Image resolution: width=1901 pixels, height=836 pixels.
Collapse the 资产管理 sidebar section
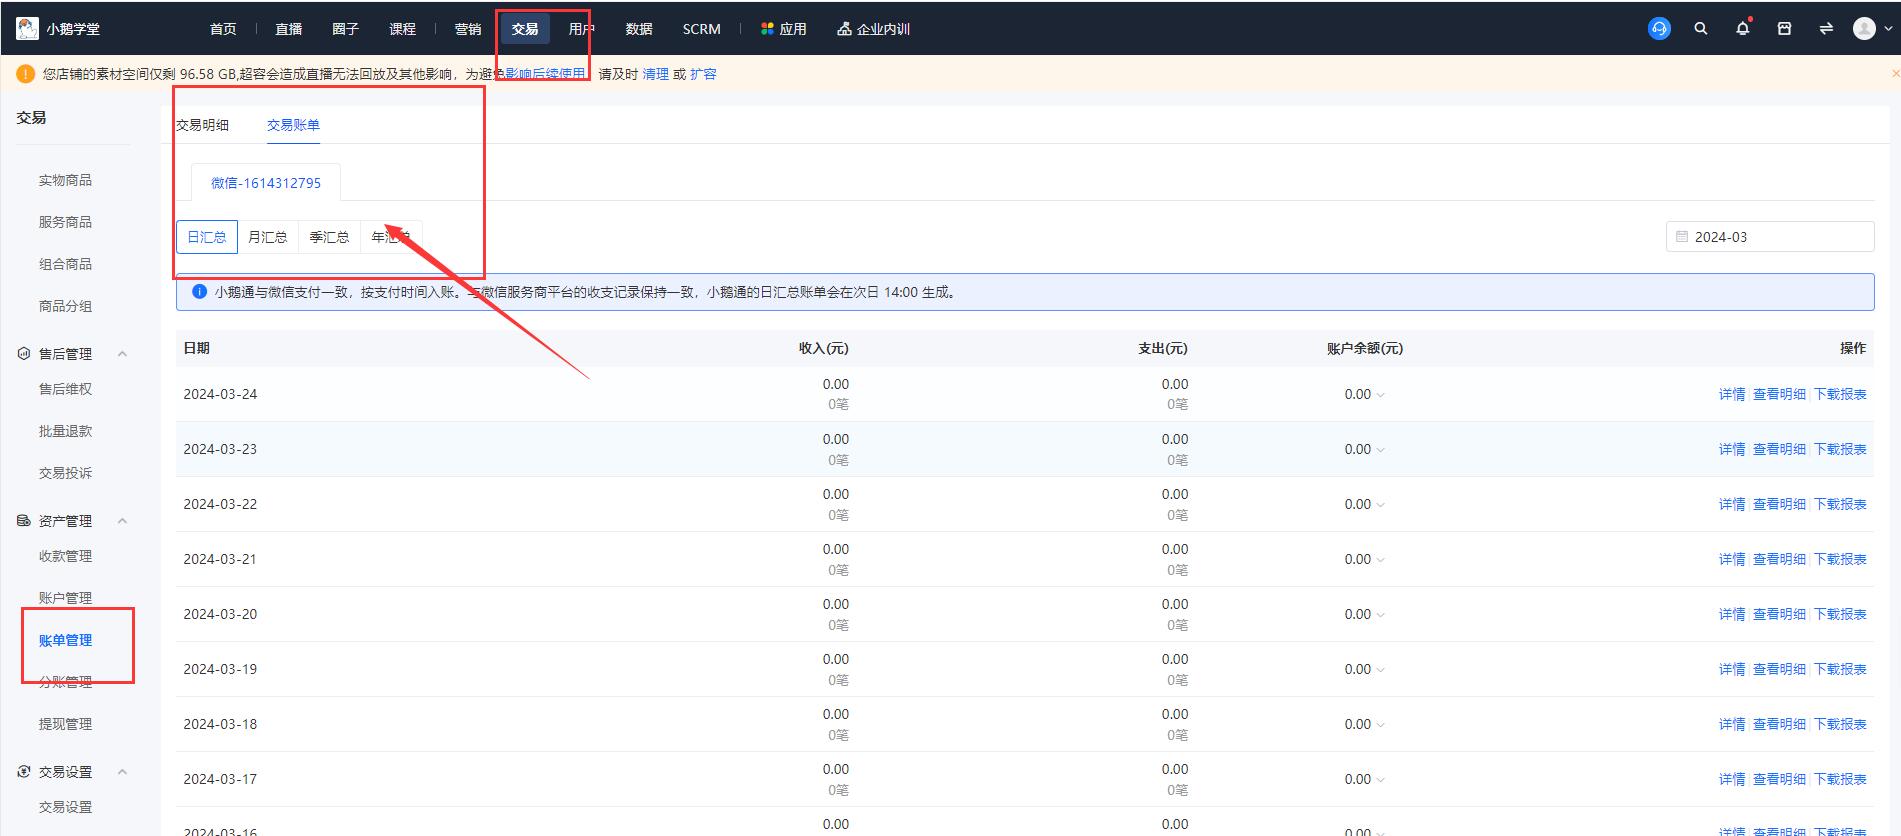[x=122, y=521]
